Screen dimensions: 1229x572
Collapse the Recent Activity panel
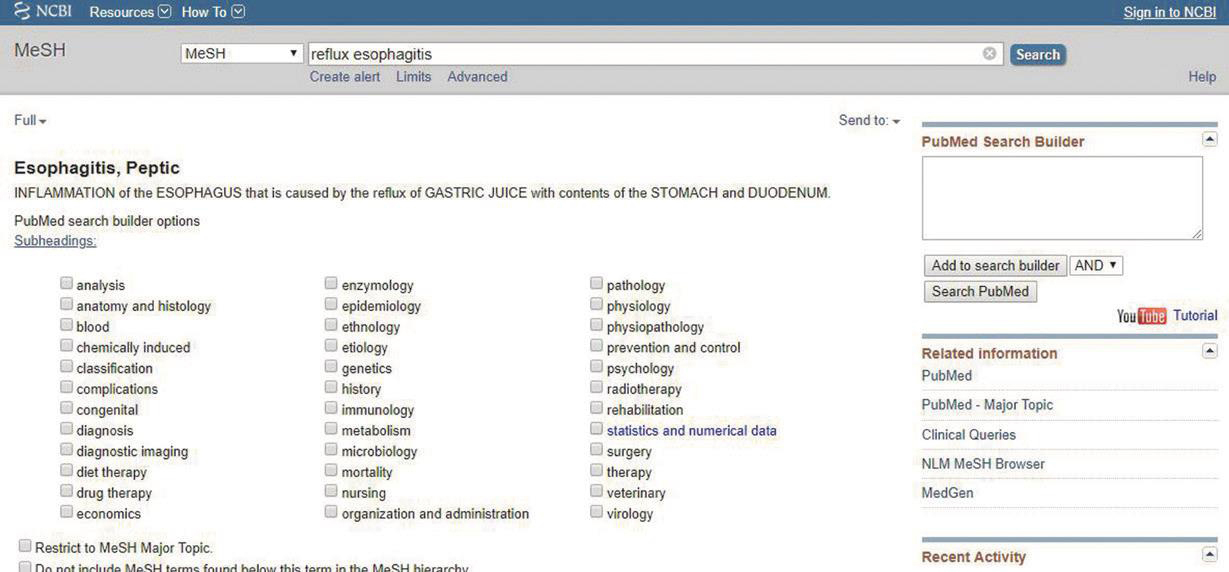tap(1210, 555)
